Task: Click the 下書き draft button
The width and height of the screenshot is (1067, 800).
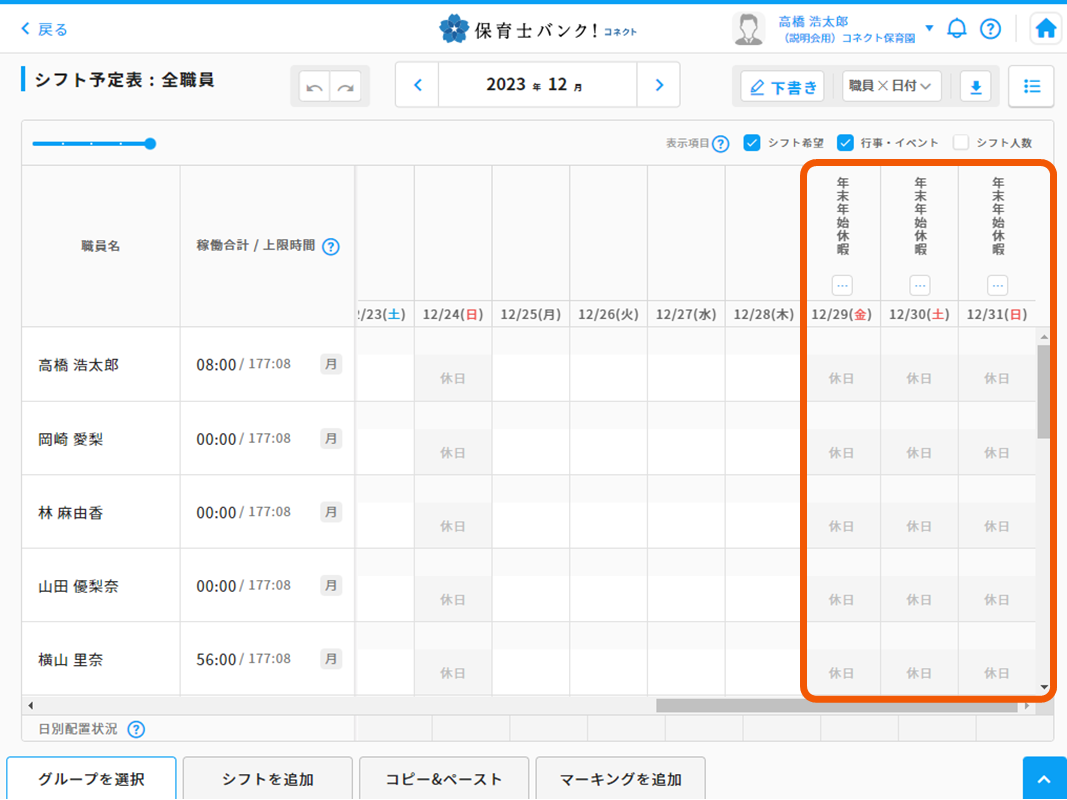Action: pyautogui.click(x=783, y=87)
